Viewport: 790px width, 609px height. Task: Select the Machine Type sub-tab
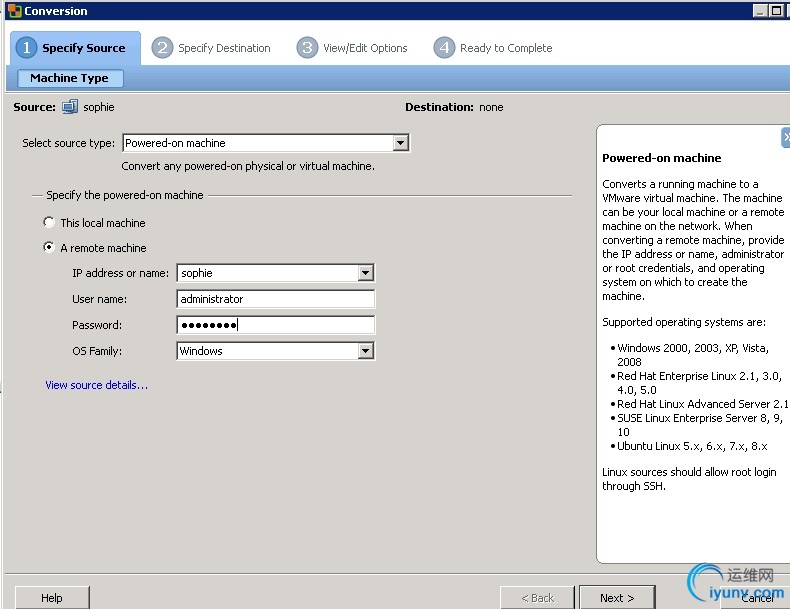pos(70,78)
